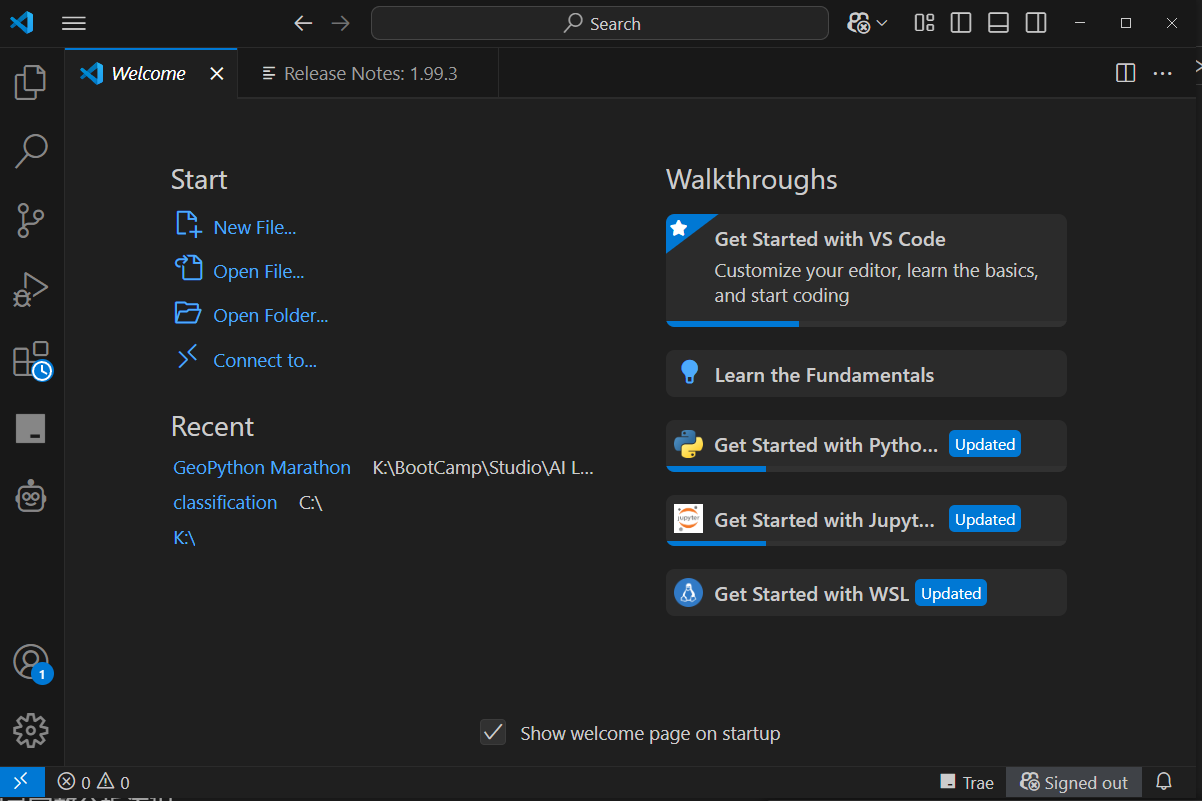Open notifications bell icon
Screen dimensions: 1202x801
[1164, 782]
